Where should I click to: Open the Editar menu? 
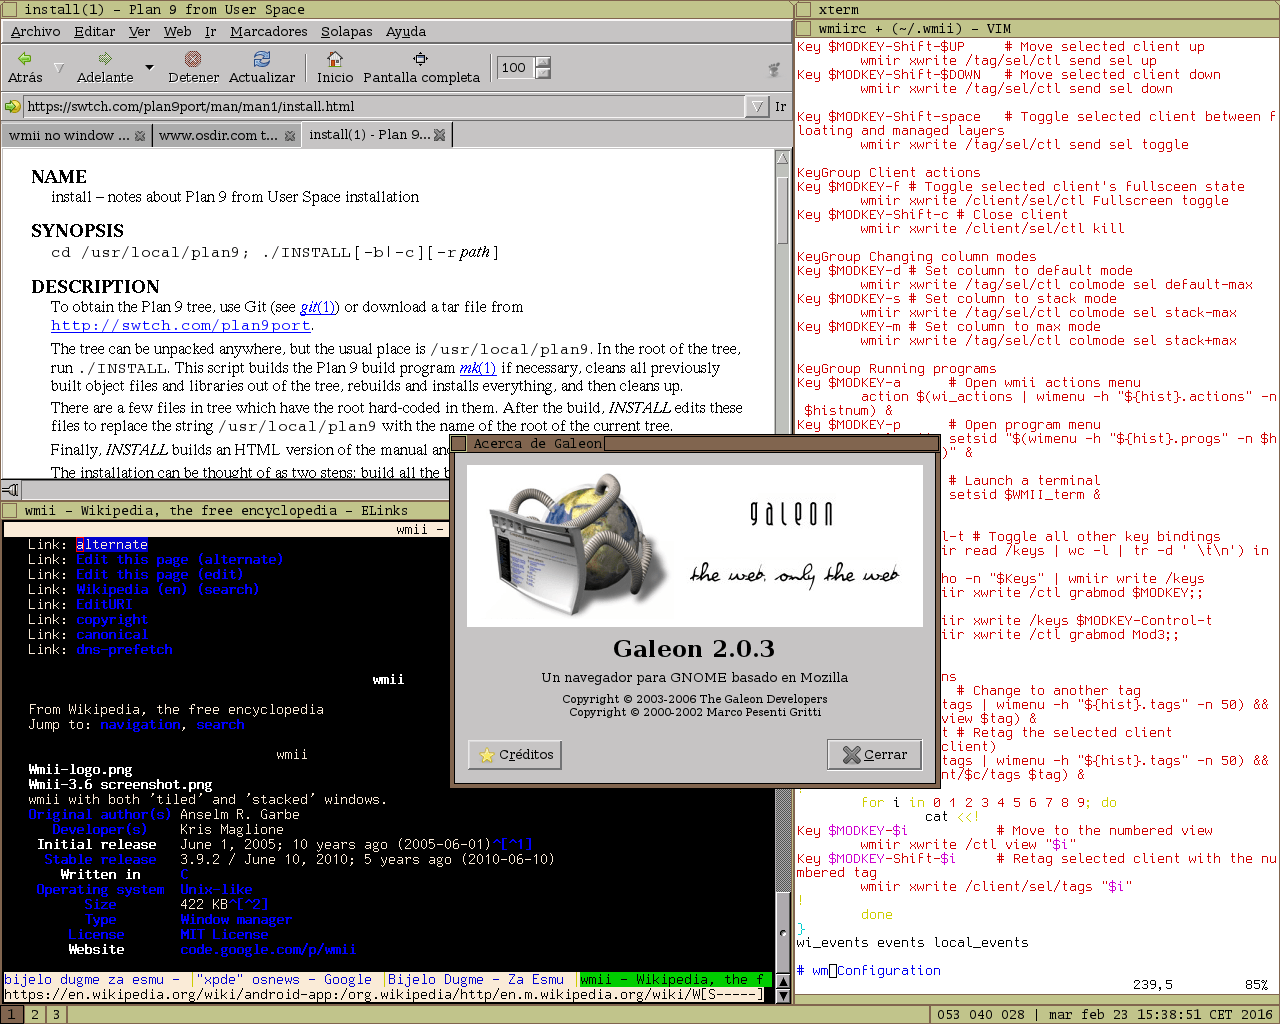[x=94, y=32]
